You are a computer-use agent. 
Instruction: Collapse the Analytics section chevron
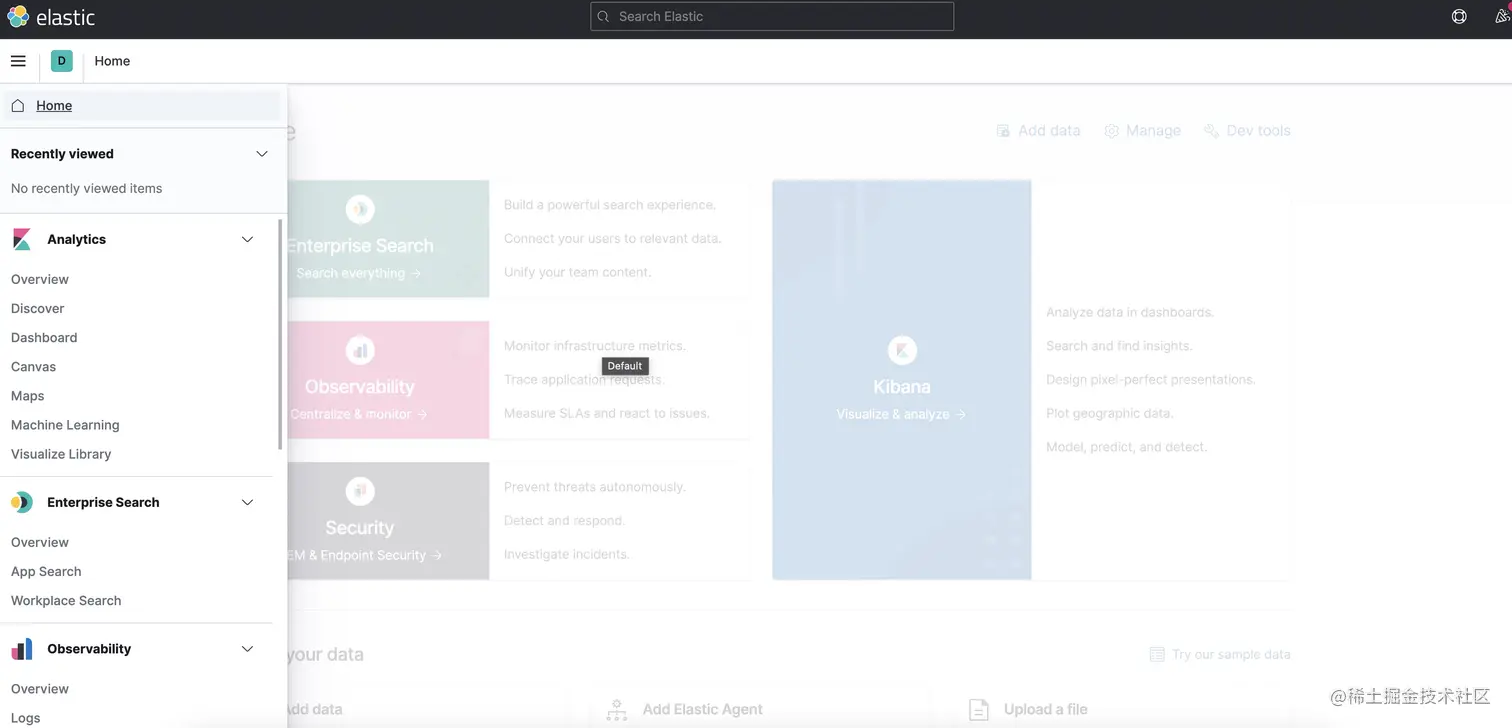[247, 239]
